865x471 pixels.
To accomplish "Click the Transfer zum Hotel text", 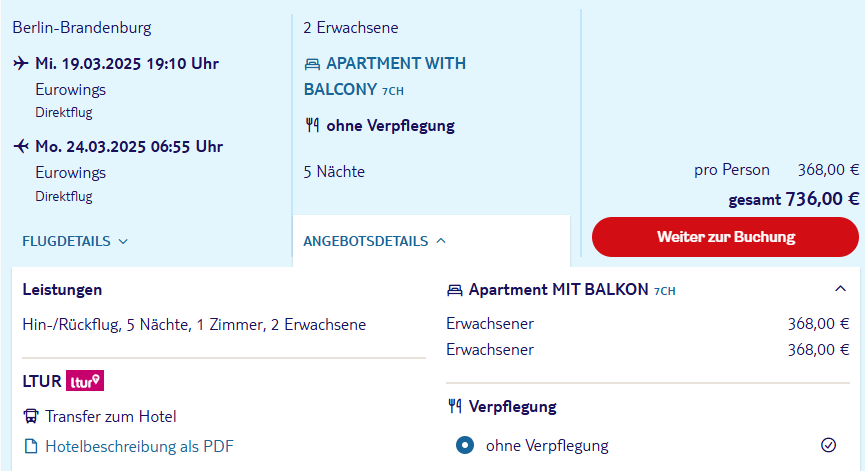I will pyautogui.click(x=111, y=416).
